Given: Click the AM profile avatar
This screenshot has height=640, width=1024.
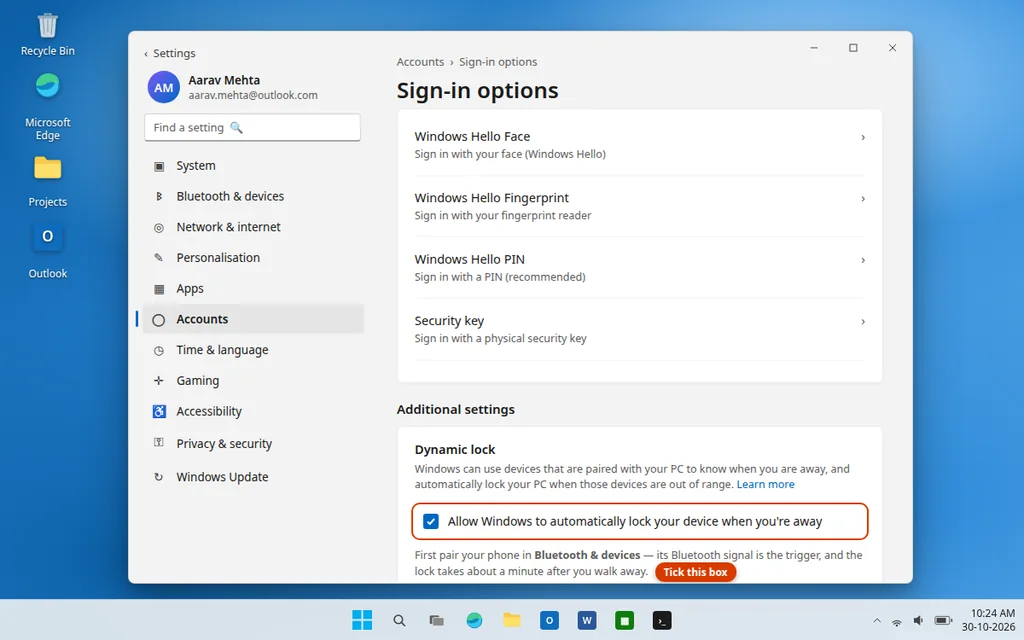Looking at the screenshot, I should pos(163,88).
